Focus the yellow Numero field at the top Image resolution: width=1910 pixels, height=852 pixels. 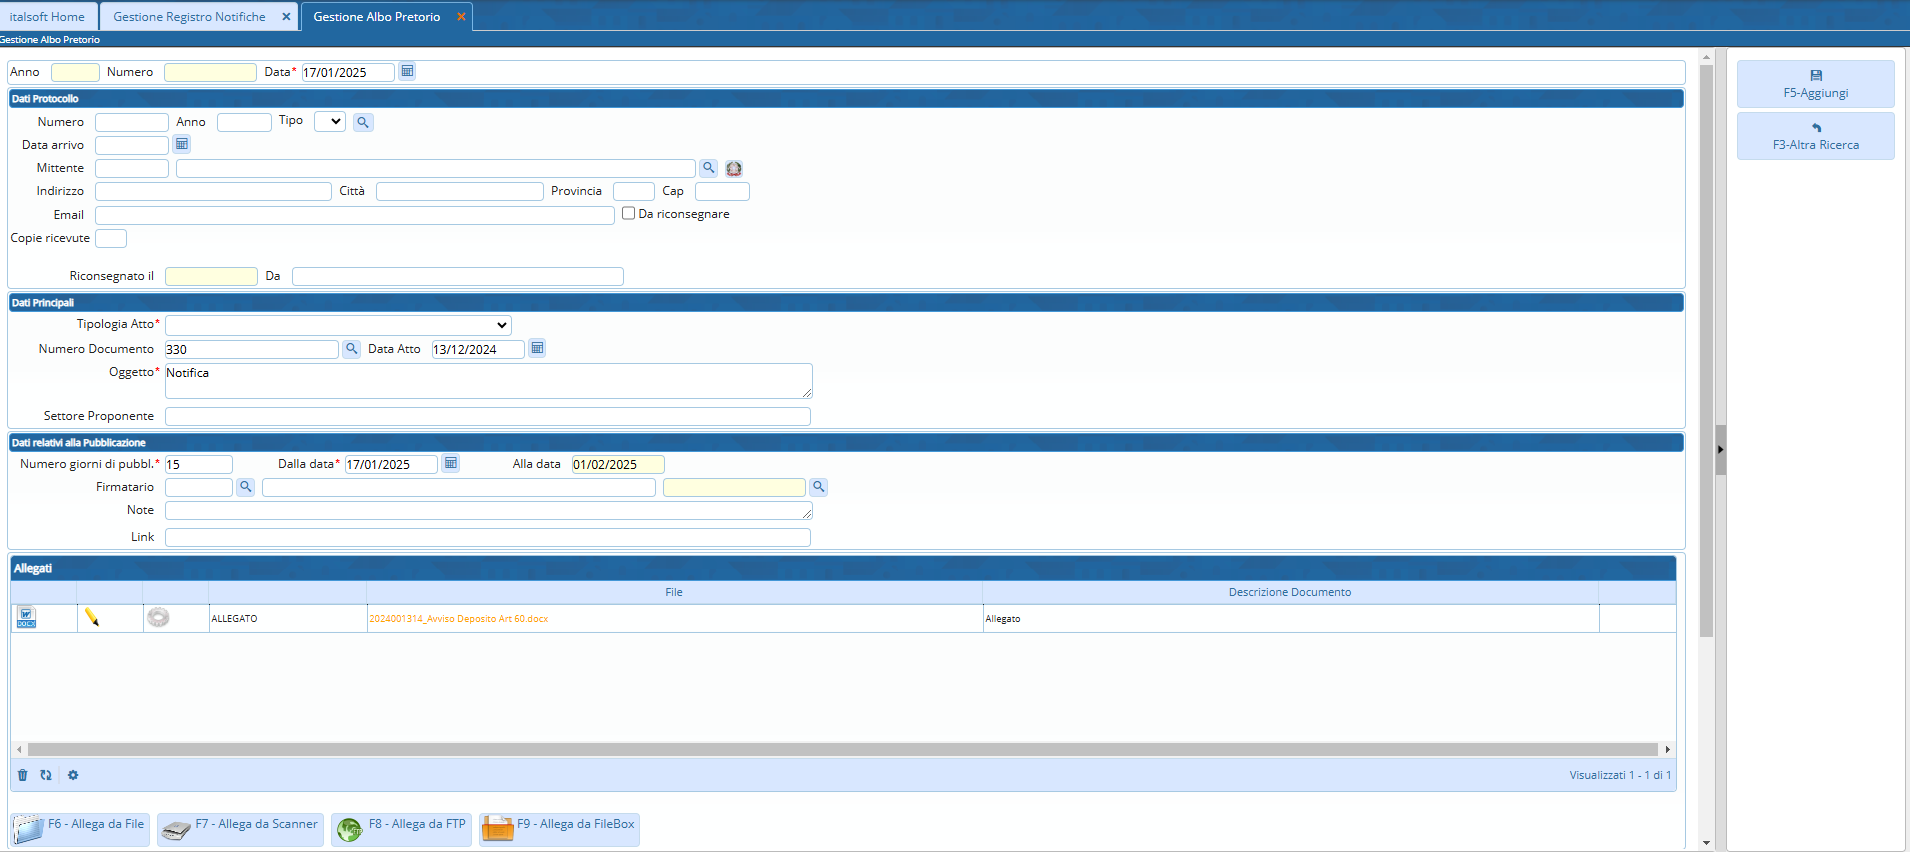(210, 72)
